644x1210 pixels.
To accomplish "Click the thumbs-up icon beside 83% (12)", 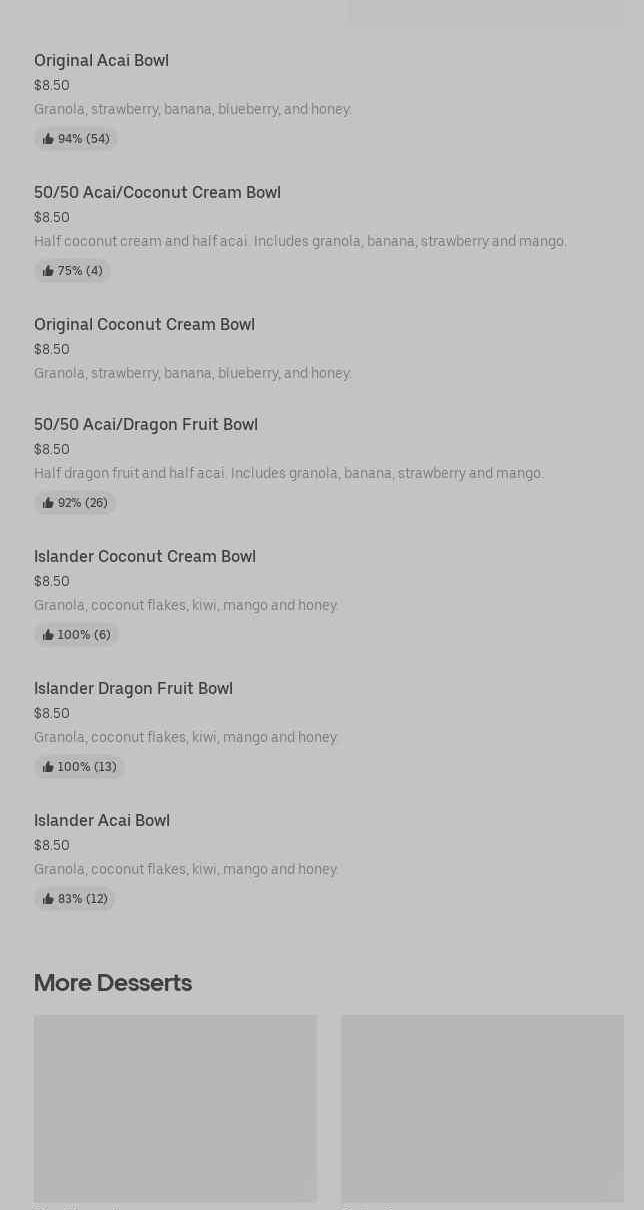I will 48,899.
